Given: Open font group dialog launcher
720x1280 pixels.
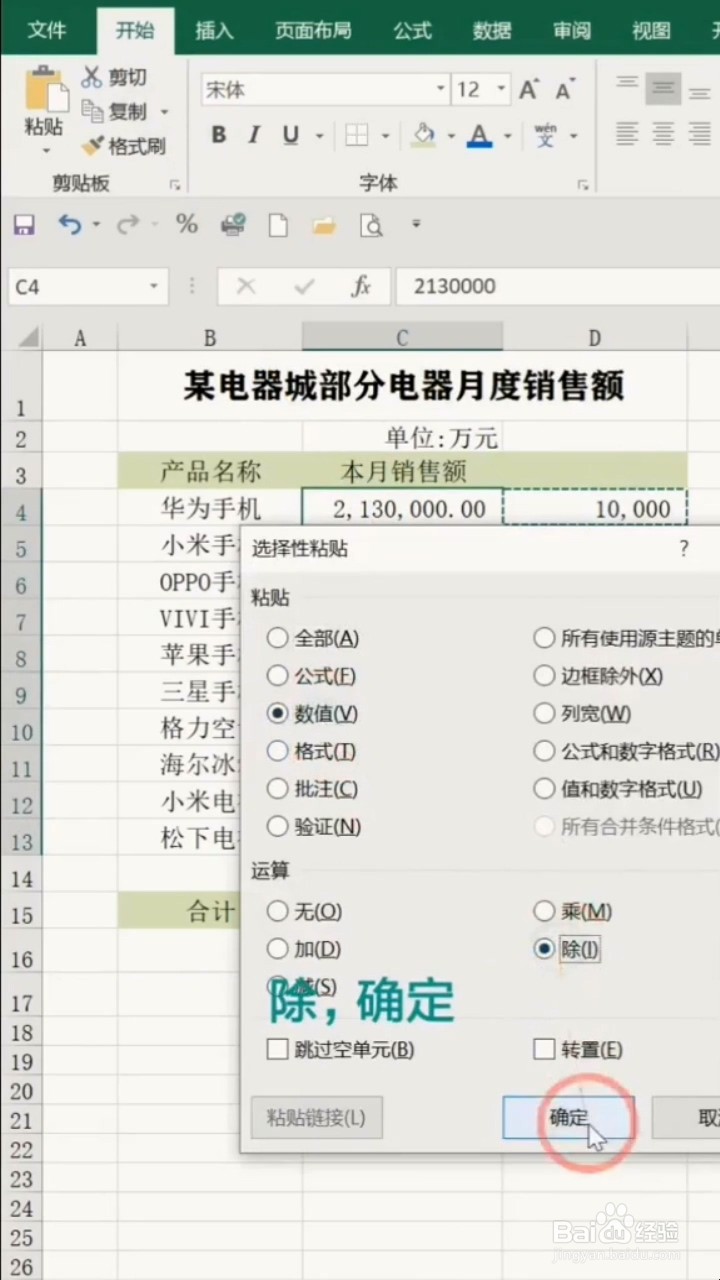Looking at the screenshot, I should click(x=582, y=185).
